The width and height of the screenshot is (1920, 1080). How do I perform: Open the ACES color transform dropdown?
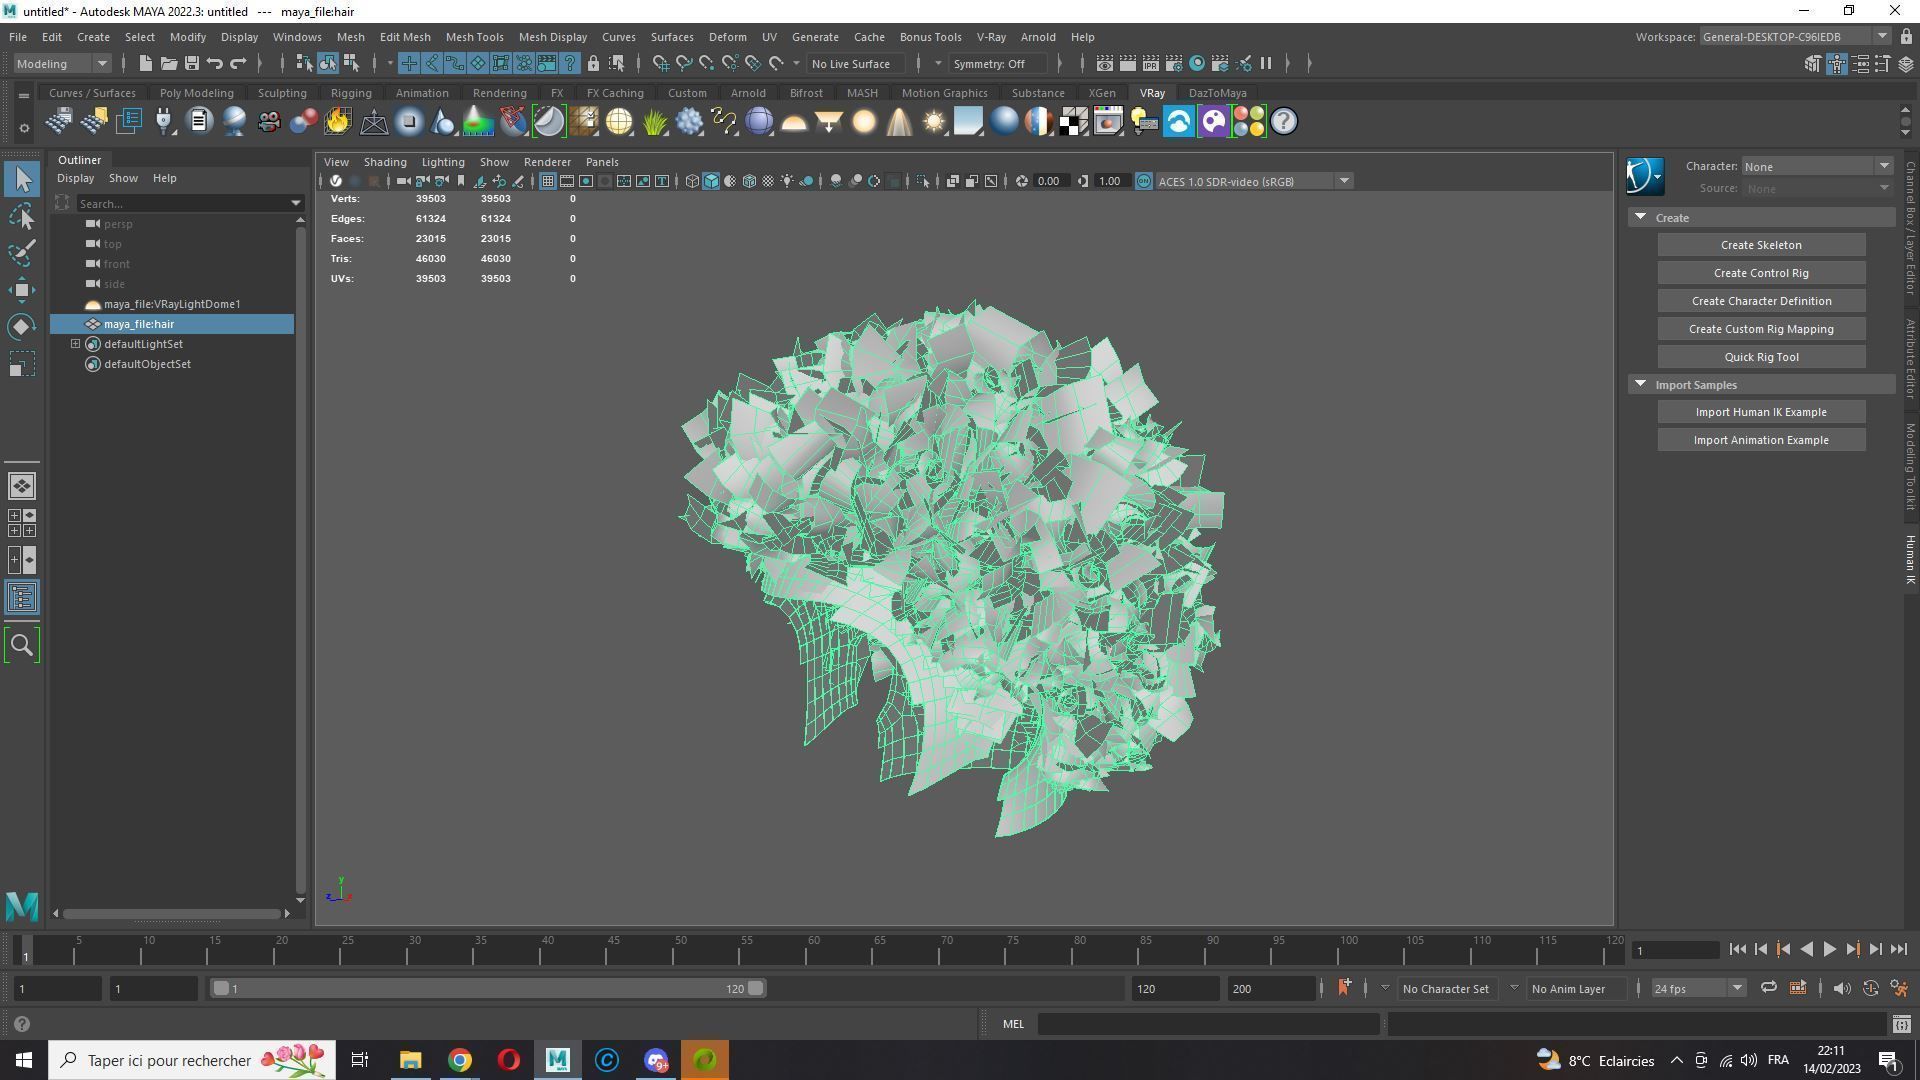1344,181
